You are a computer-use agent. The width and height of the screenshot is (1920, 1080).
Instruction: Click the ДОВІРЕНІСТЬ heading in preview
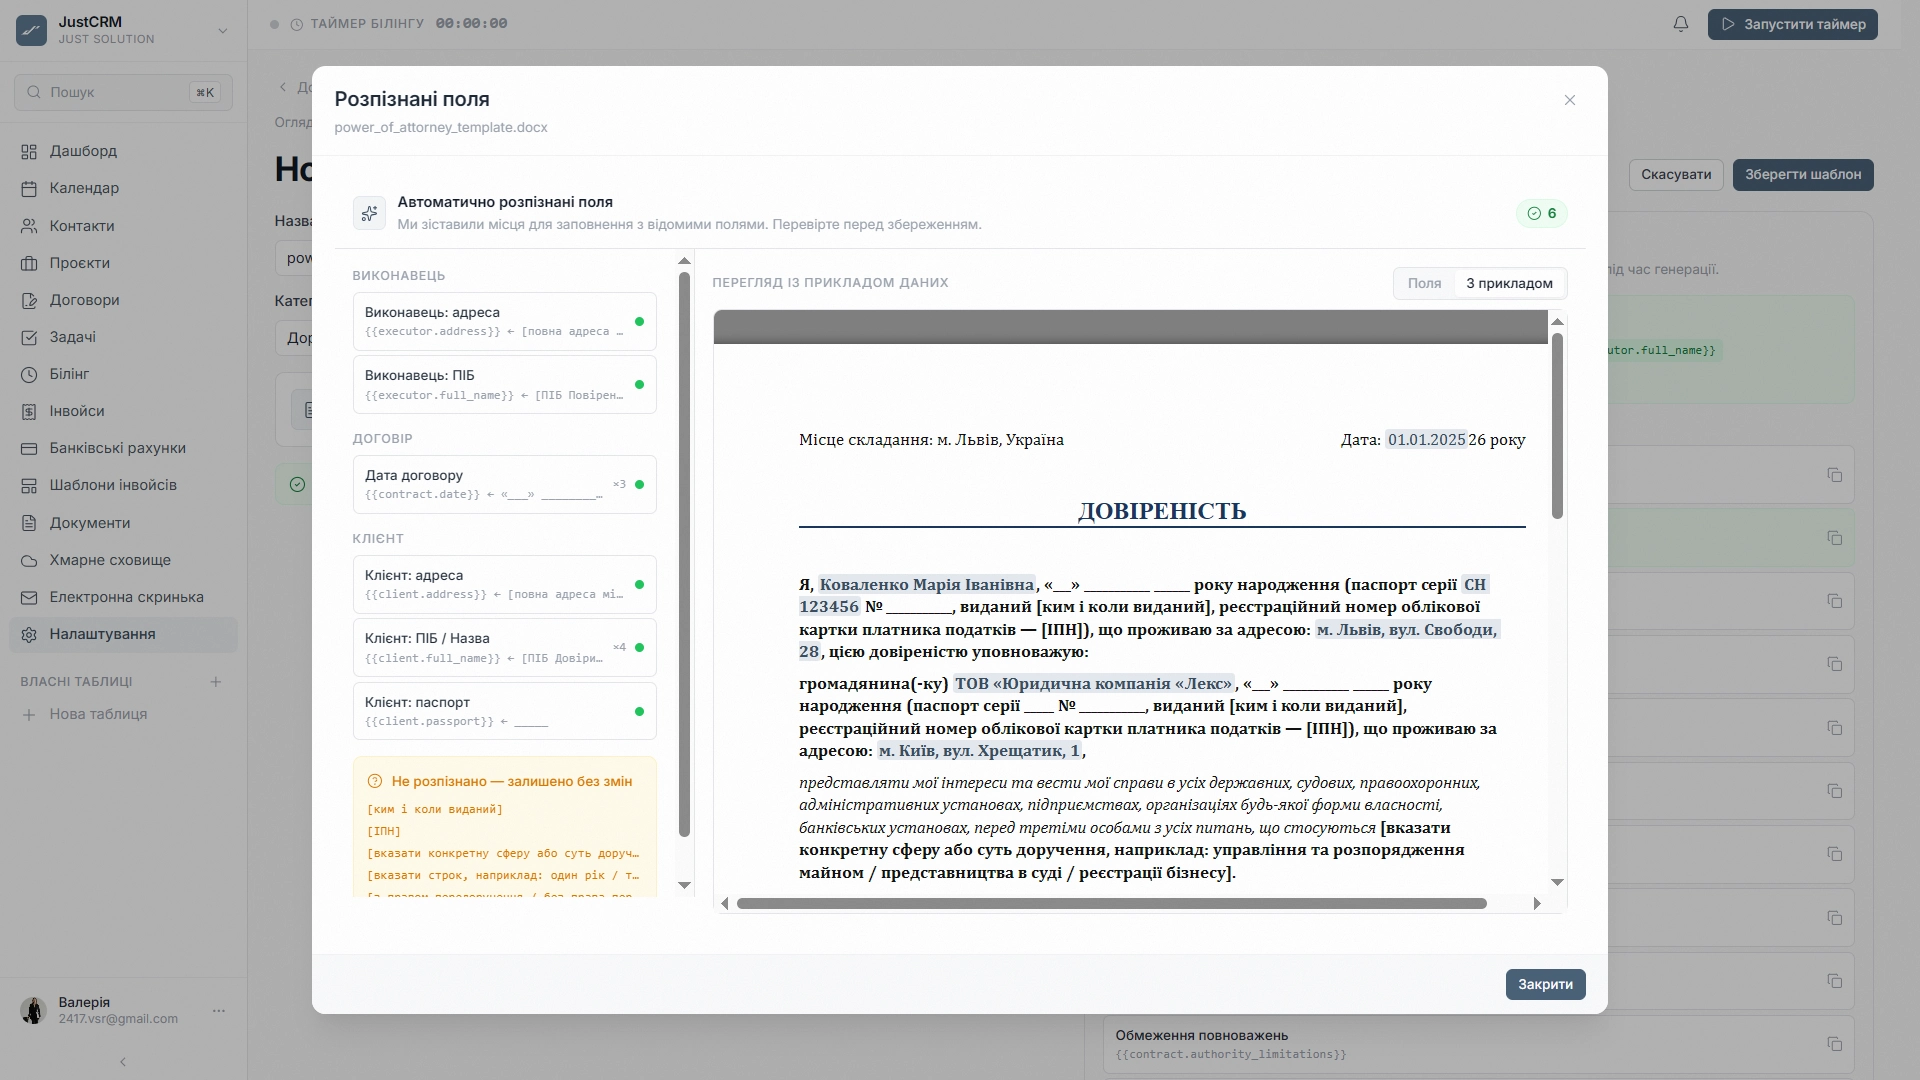point(1162,511)
